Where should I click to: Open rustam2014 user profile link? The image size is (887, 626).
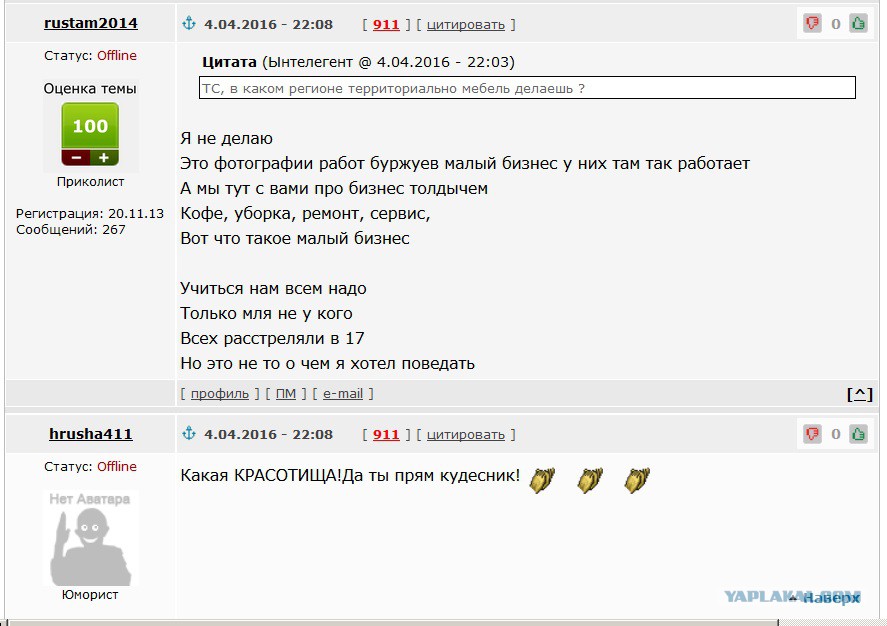(x=91, y=23)
